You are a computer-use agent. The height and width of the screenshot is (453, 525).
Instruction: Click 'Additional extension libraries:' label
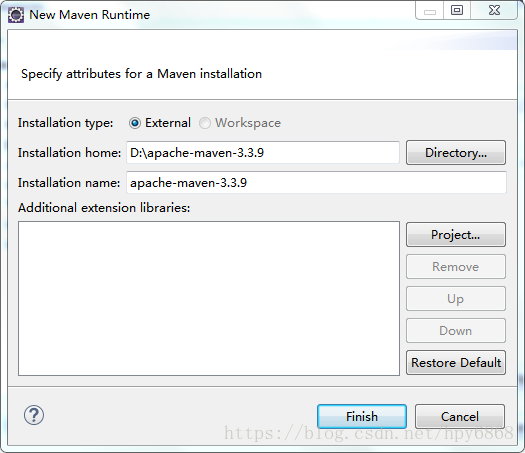[104, 208]
